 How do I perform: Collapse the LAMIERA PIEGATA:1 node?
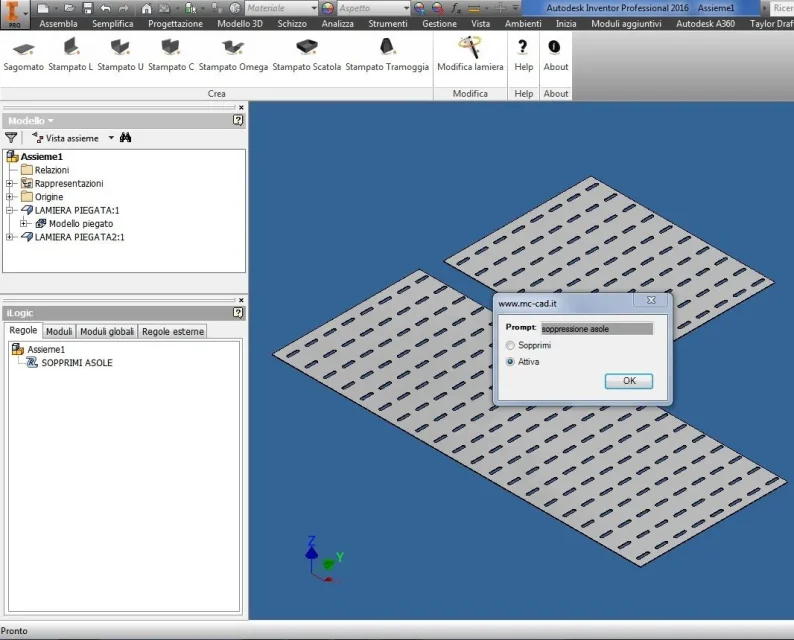point(9,210)
